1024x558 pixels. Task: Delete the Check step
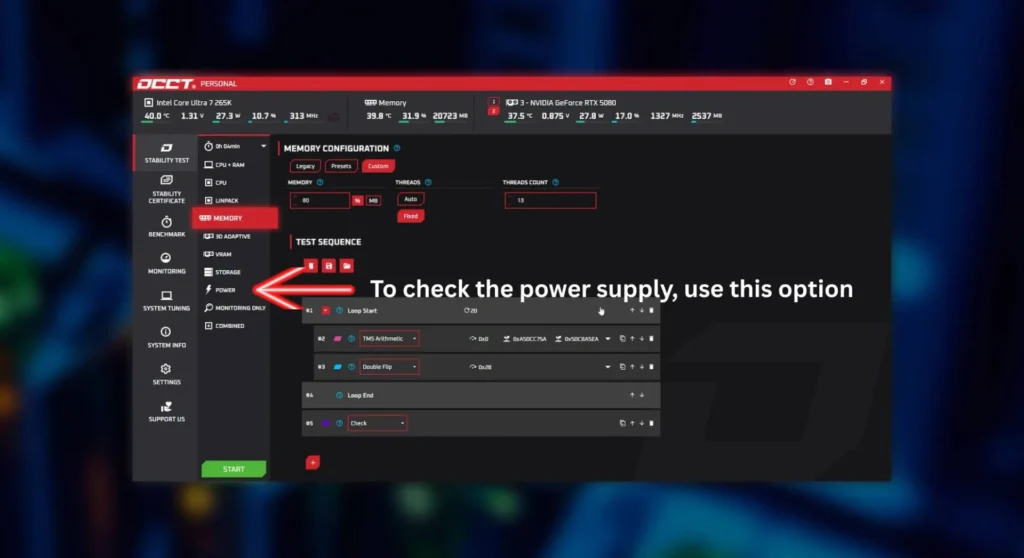pyautogui.click(x=651, y=423)
